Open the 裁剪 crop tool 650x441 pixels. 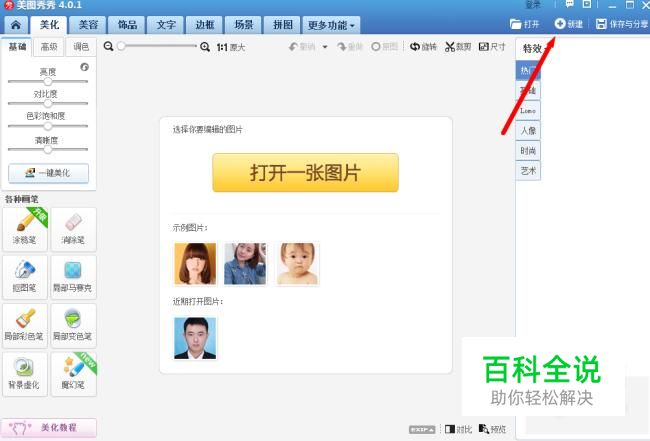[458, 47]
